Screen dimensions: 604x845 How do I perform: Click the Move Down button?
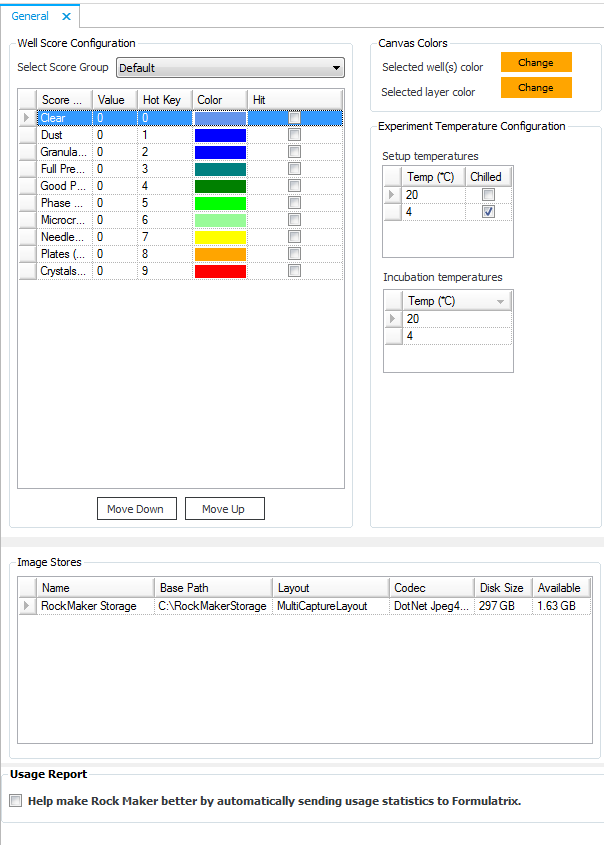coord(135,509)
